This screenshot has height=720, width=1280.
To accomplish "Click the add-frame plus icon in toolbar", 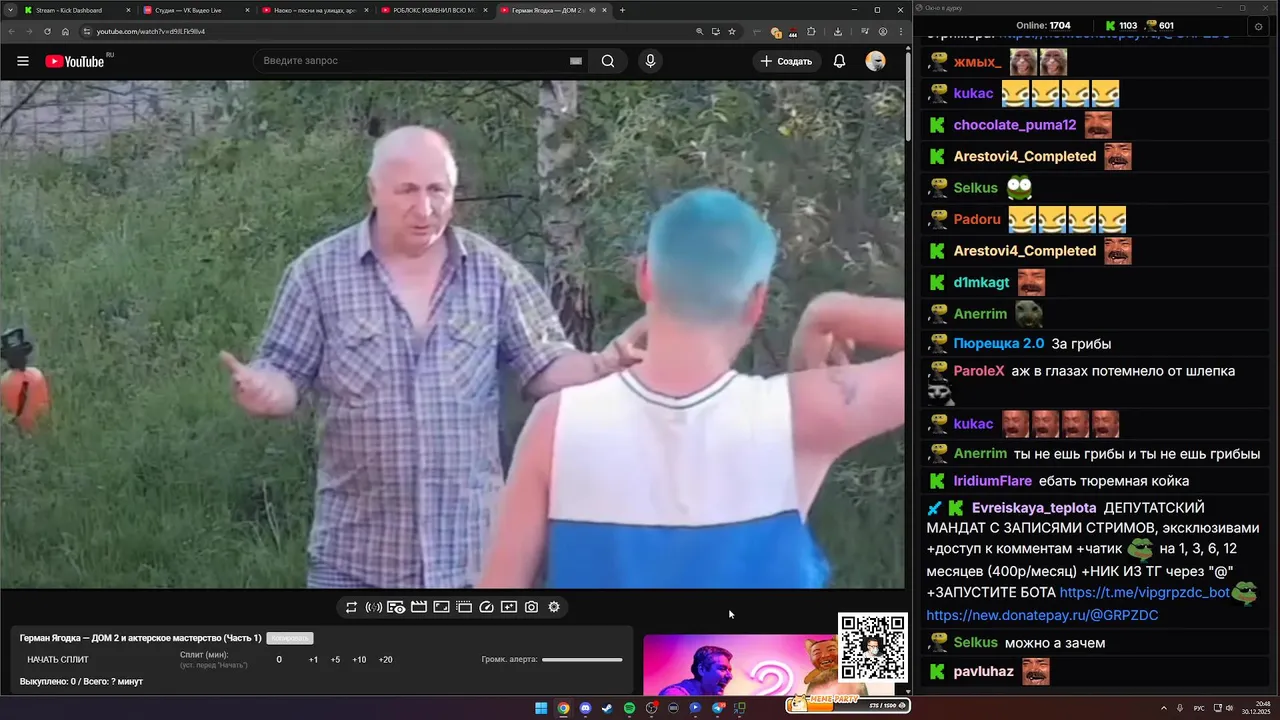I will click(x=509, y=607).
